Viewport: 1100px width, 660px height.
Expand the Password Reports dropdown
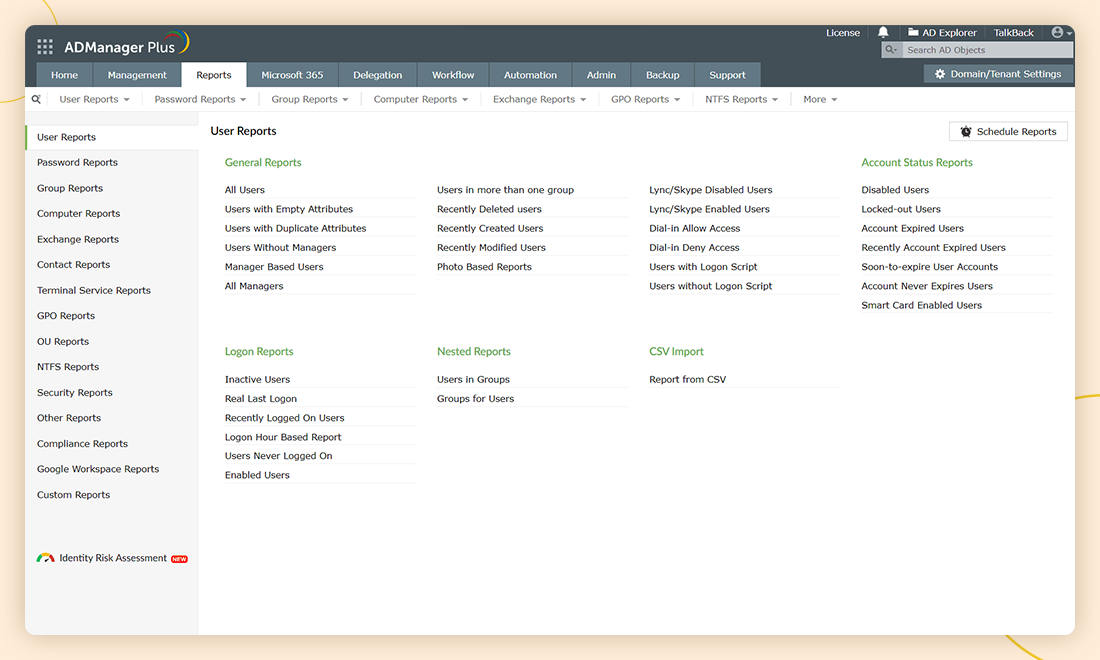pyautogui.click(x=200, y=99)
